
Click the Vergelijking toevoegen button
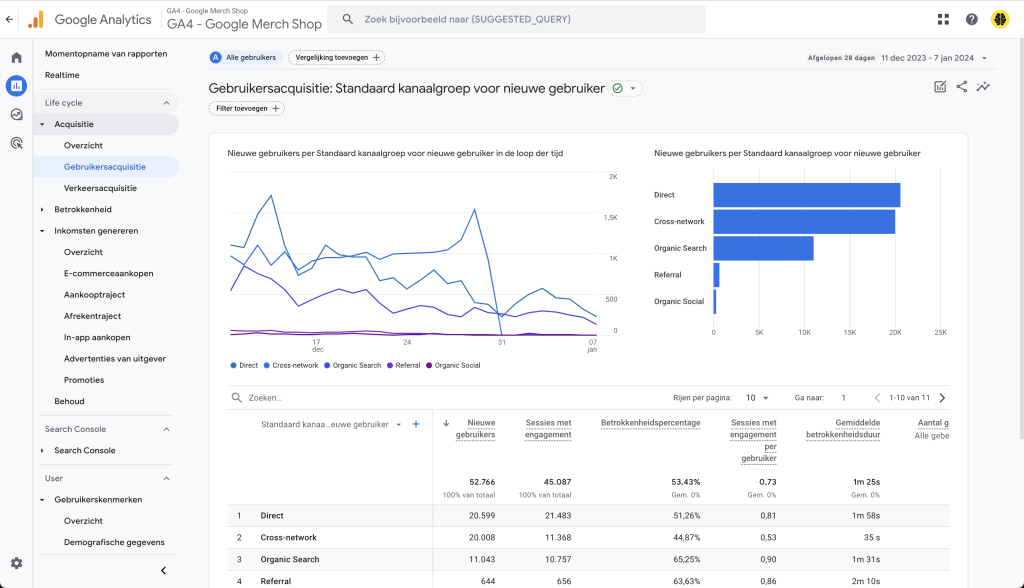click(336, 57)
